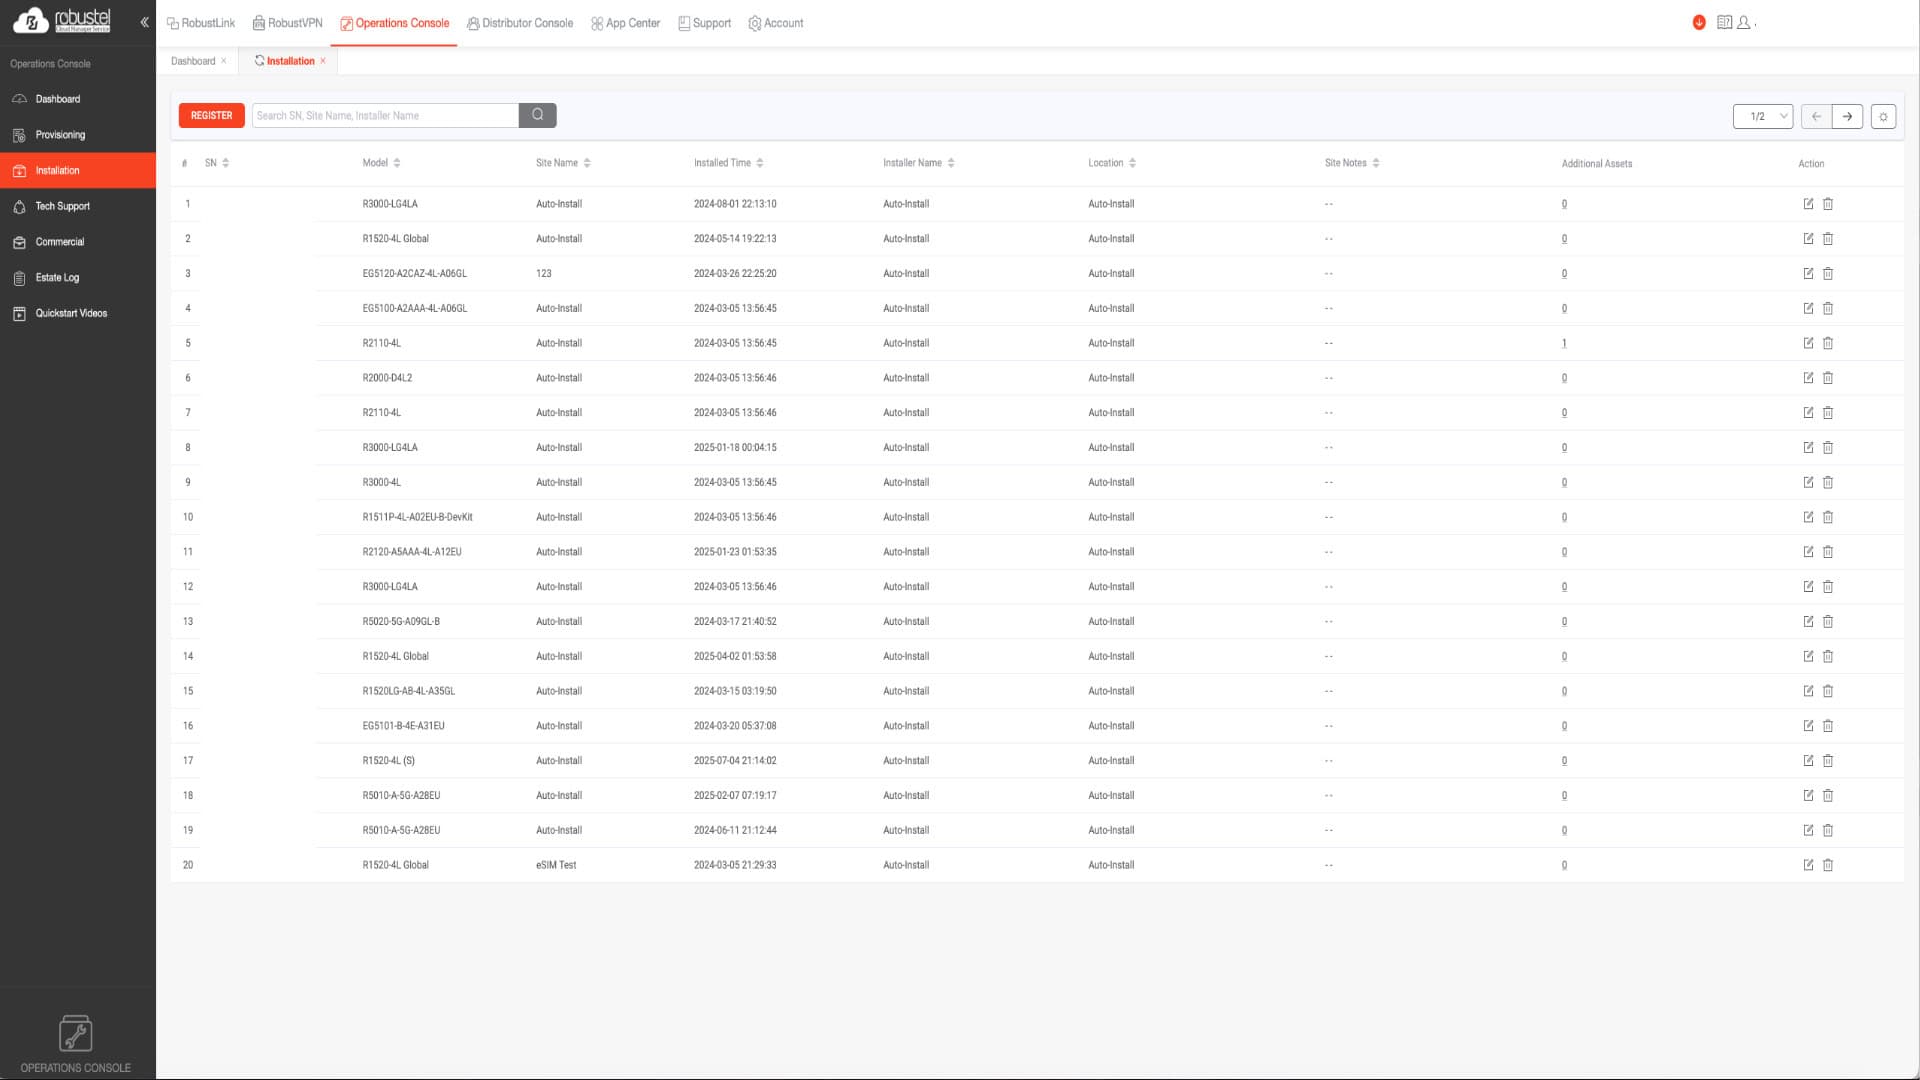Image resolution: width=1920 pixels, height=1080 pixels.
Task: Edit row 1 R3000-LG4LA entry
Action: 1808,204
